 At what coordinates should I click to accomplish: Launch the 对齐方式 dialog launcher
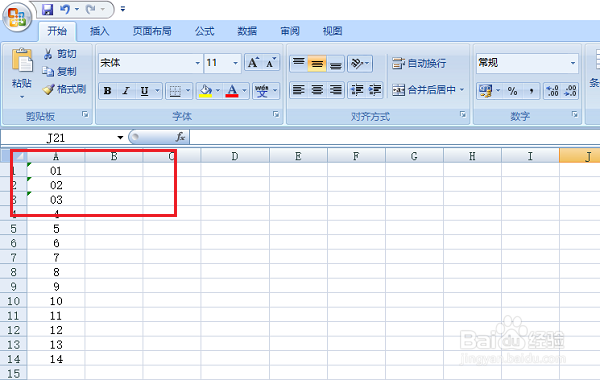tap(463, 114)
